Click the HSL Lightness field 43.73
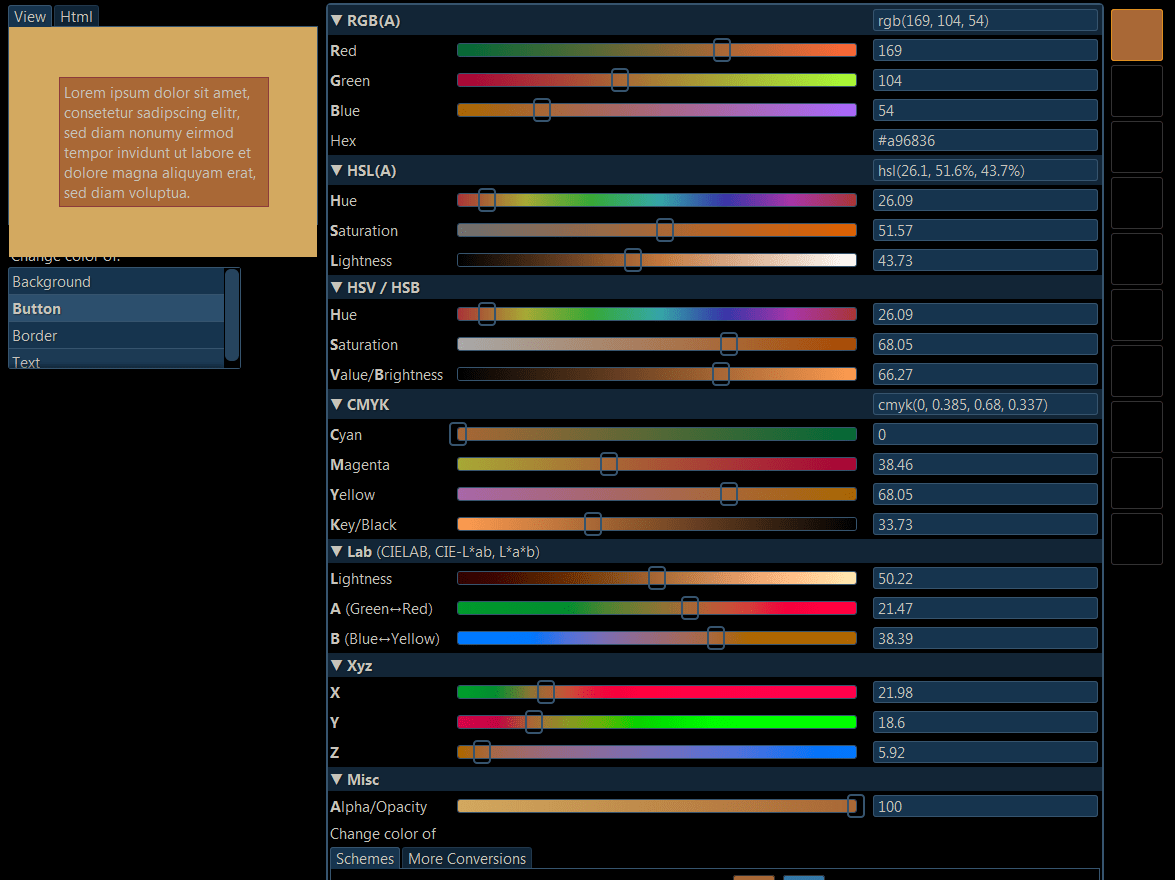This screenshot has width=1175, height=880. coord(985,261)
